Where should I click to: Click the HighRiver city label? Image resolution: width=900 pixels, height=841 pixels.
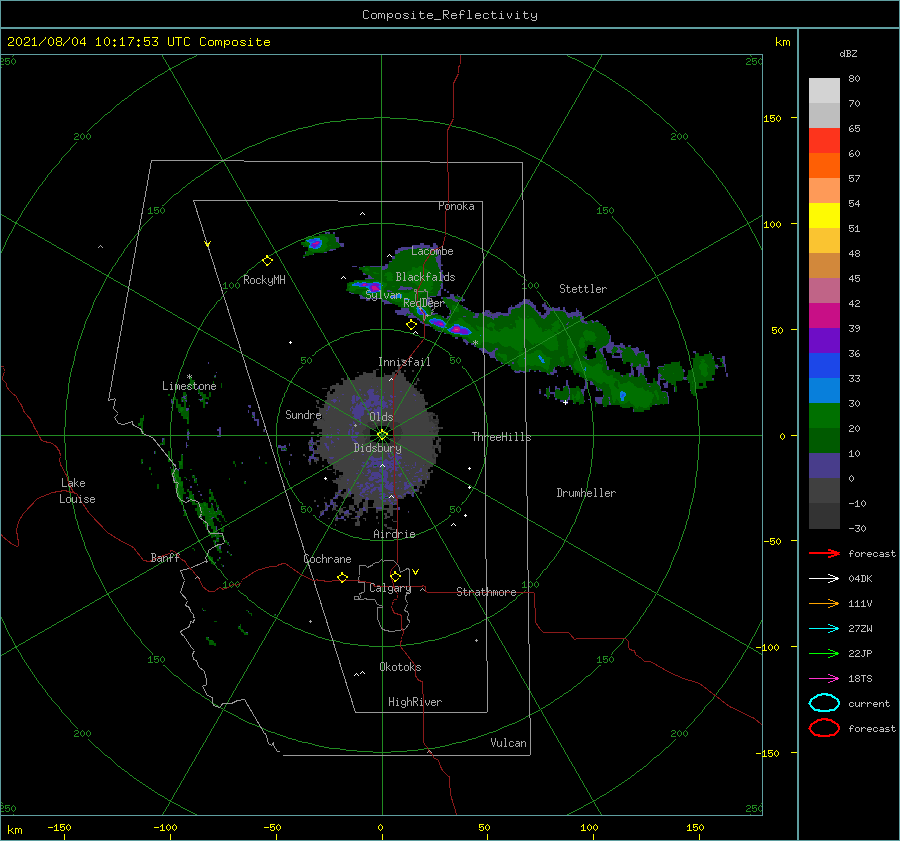coord(415,702)
